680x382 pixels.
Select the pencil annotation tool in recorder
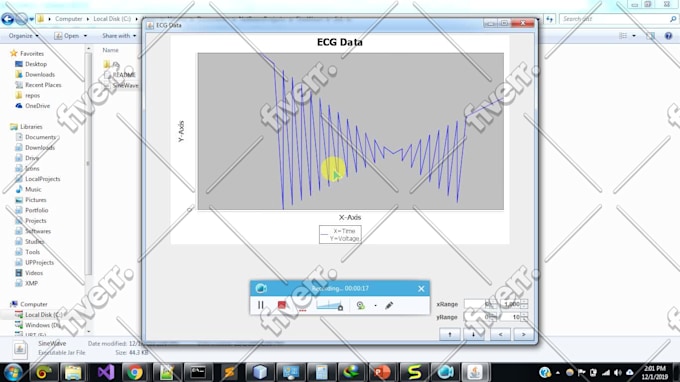click(x=389, y=305)
